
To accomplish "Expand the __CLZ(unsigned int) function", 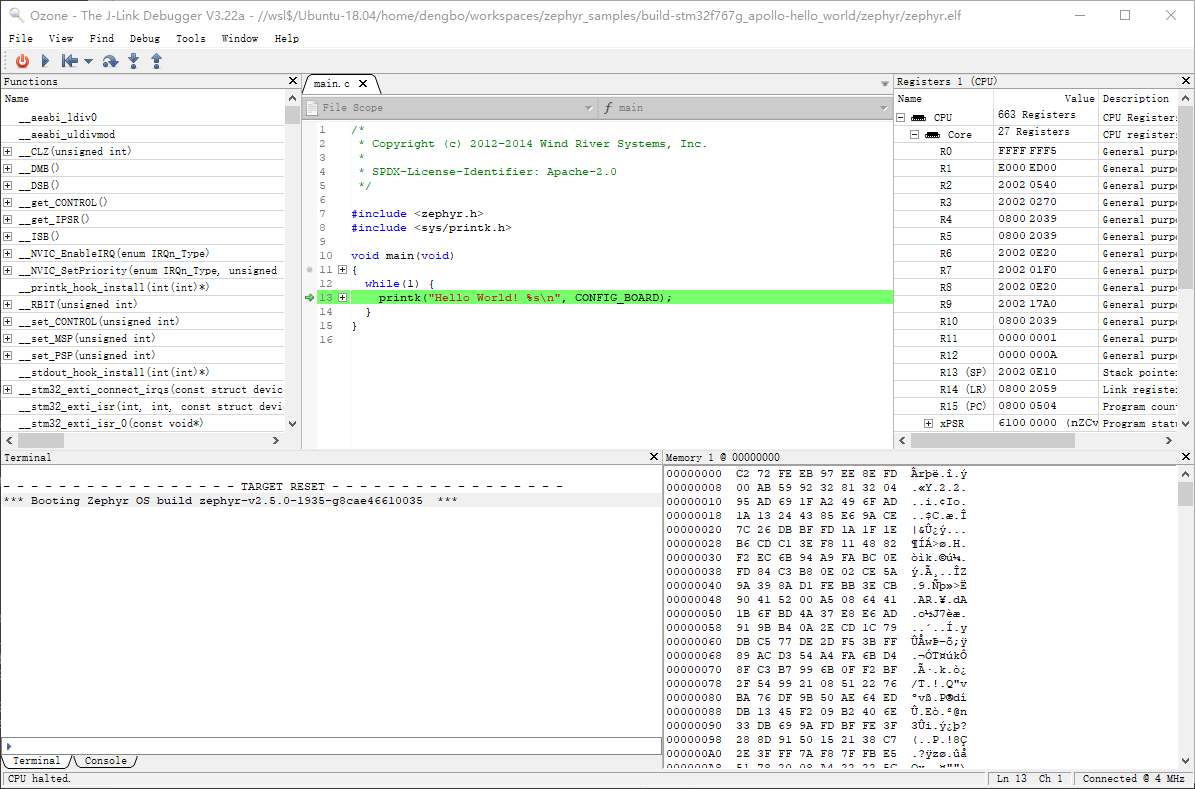I will [8, 152].
